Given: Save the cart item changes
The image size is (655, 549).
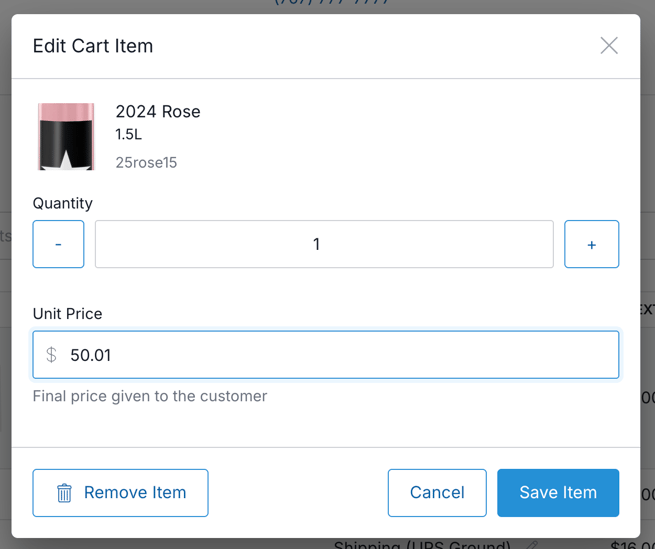Looking at the screenshot, I should click(558, 493).
